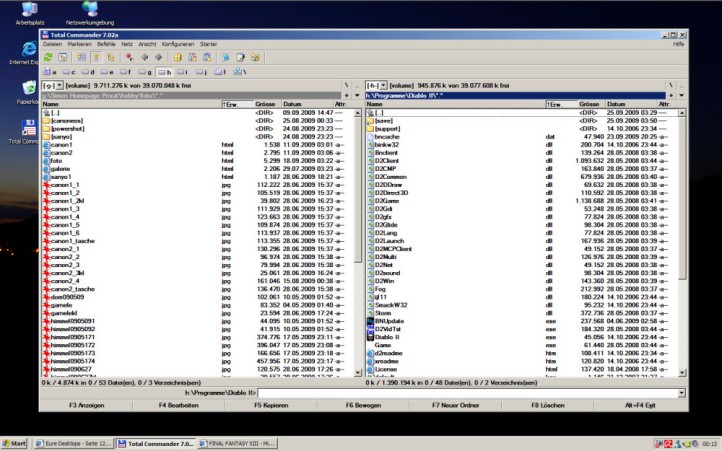Image resolution: width=722 pixels, height=451 pixels.
Task: Switch to drive d button
Action: pyautogui.click(x=88, y=72)
